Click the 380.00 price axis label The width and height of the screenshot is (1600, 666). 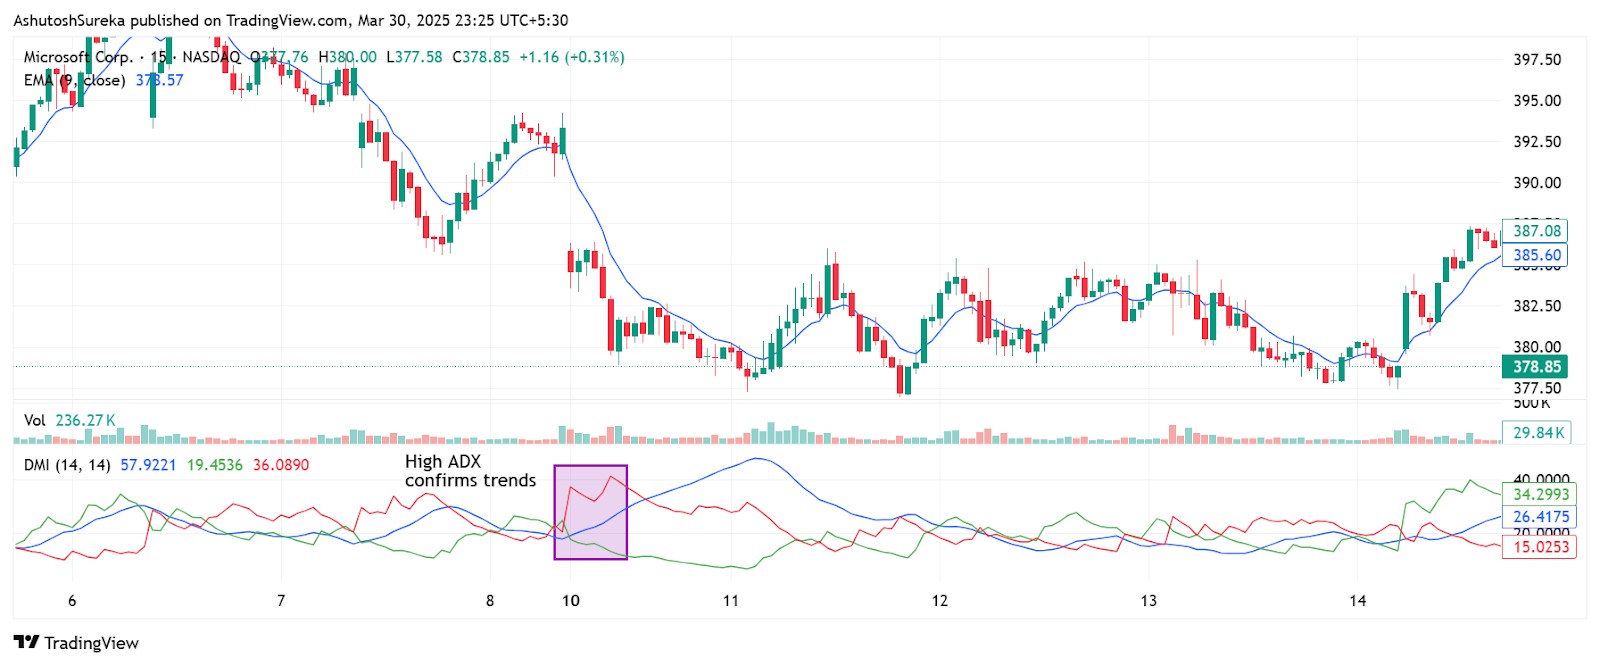coord(1537,347)
